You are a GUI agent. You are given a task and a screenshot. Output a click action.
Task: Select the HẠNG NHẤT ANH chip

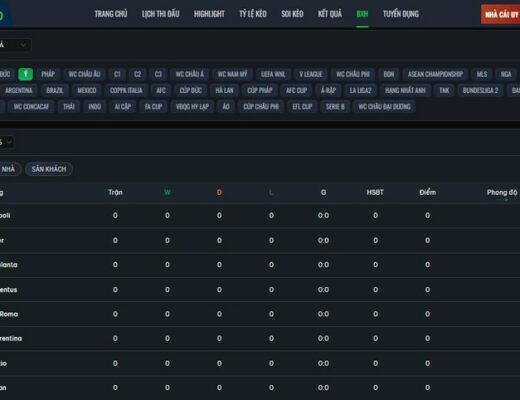pyautogui.click(x=405, y=90)
